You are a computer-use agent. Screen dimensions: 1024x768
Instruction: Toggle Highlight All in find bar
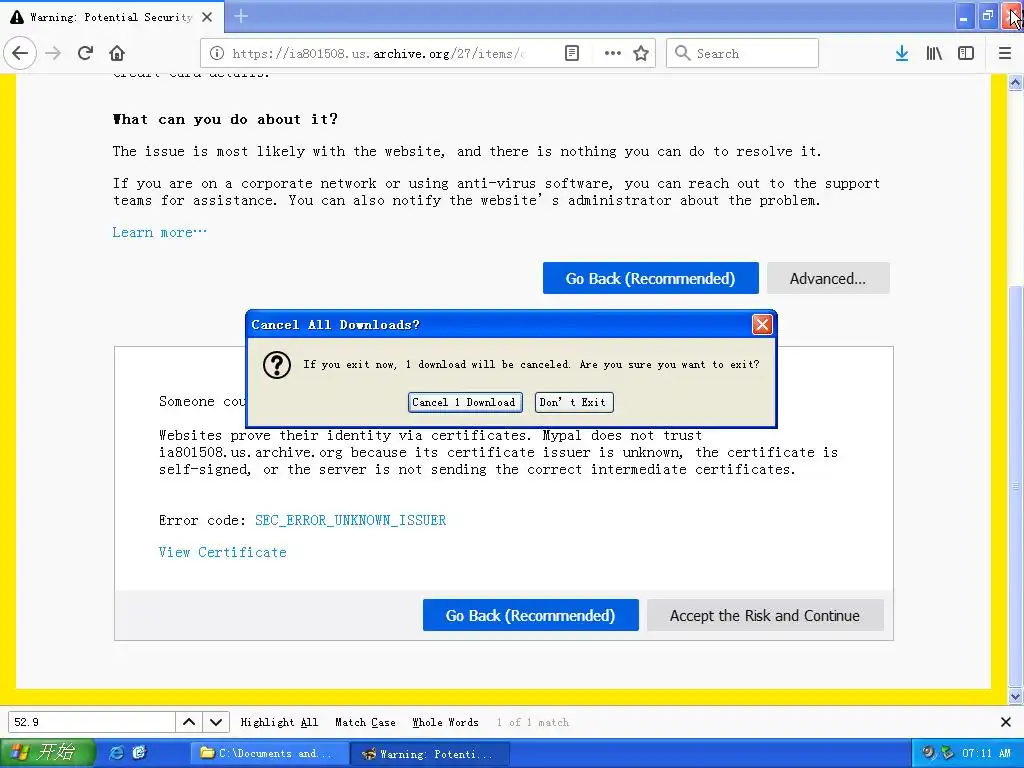coord(279,722)
